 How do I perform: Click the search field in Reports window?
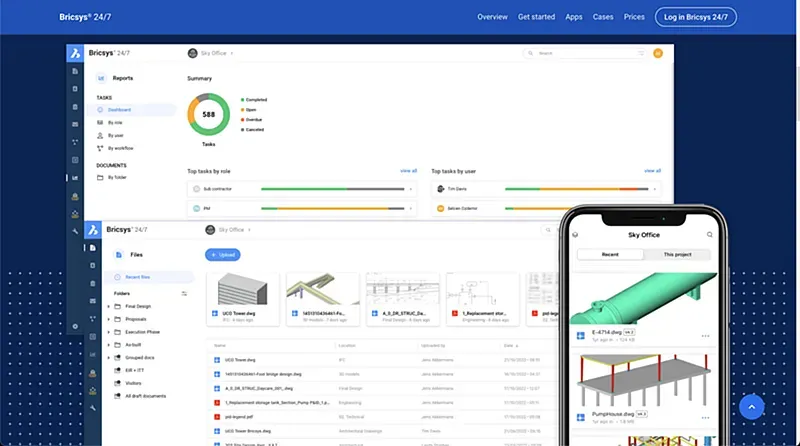(584, 53)
